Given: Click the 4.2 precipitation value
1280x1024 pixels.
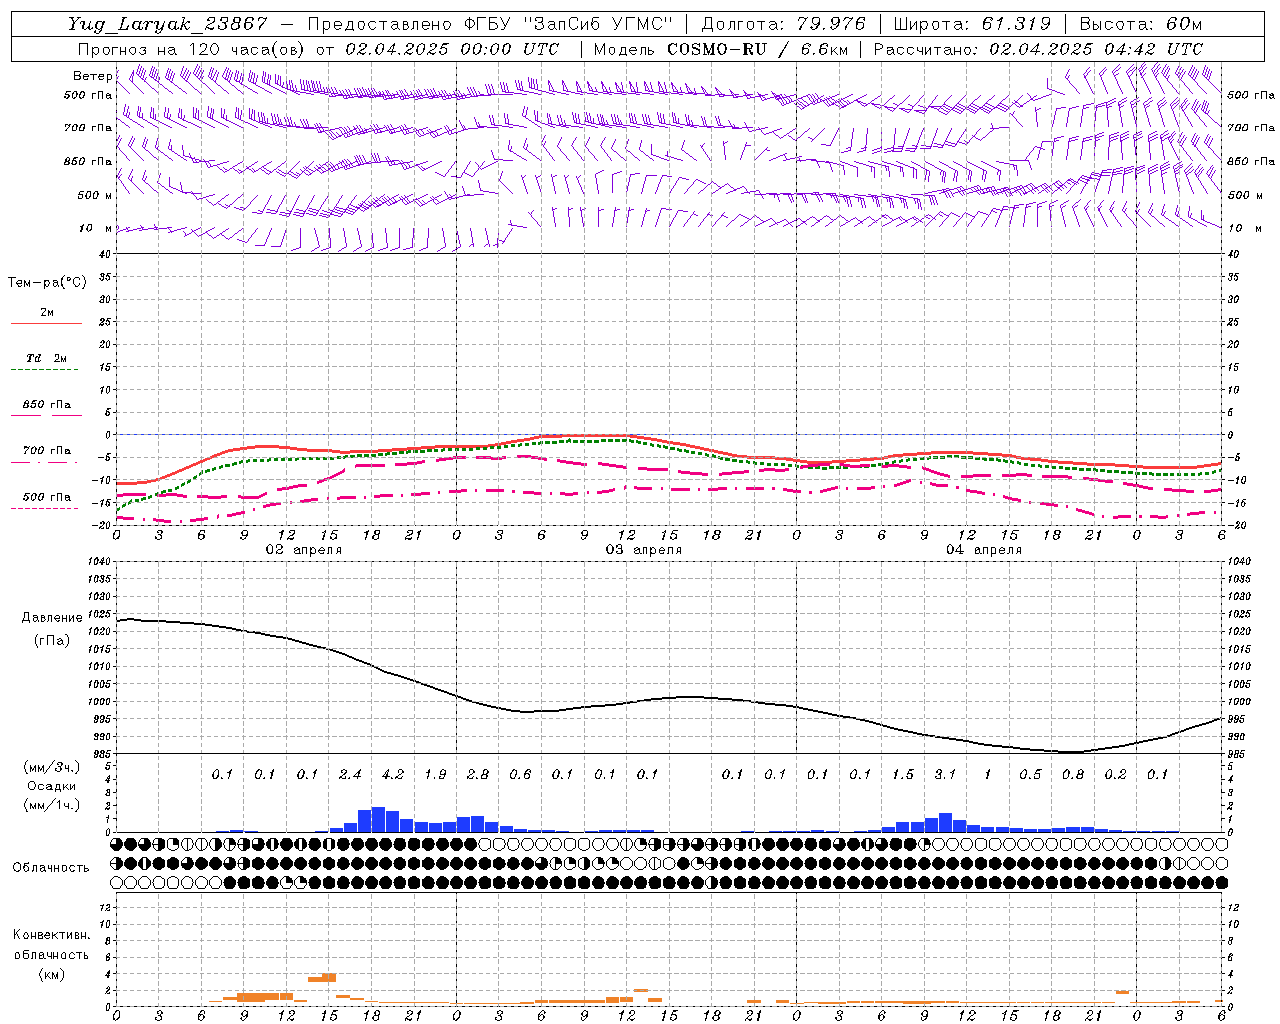Looking at the screenshot, I should [x=393, y=775].
